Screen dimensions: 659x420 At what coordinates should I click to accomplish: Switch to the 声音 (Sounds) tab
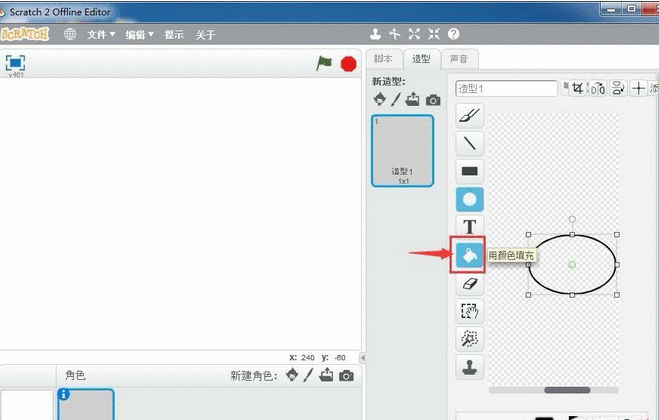458,58
